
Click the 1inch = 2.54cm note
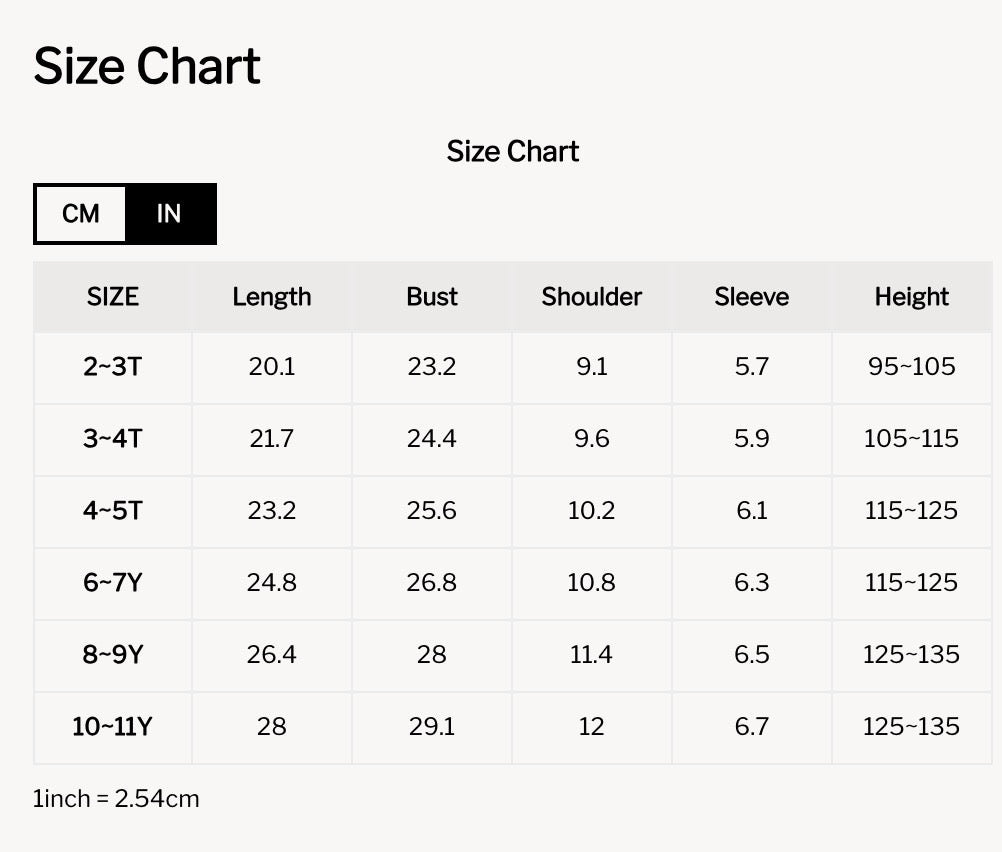coord(116,799)
